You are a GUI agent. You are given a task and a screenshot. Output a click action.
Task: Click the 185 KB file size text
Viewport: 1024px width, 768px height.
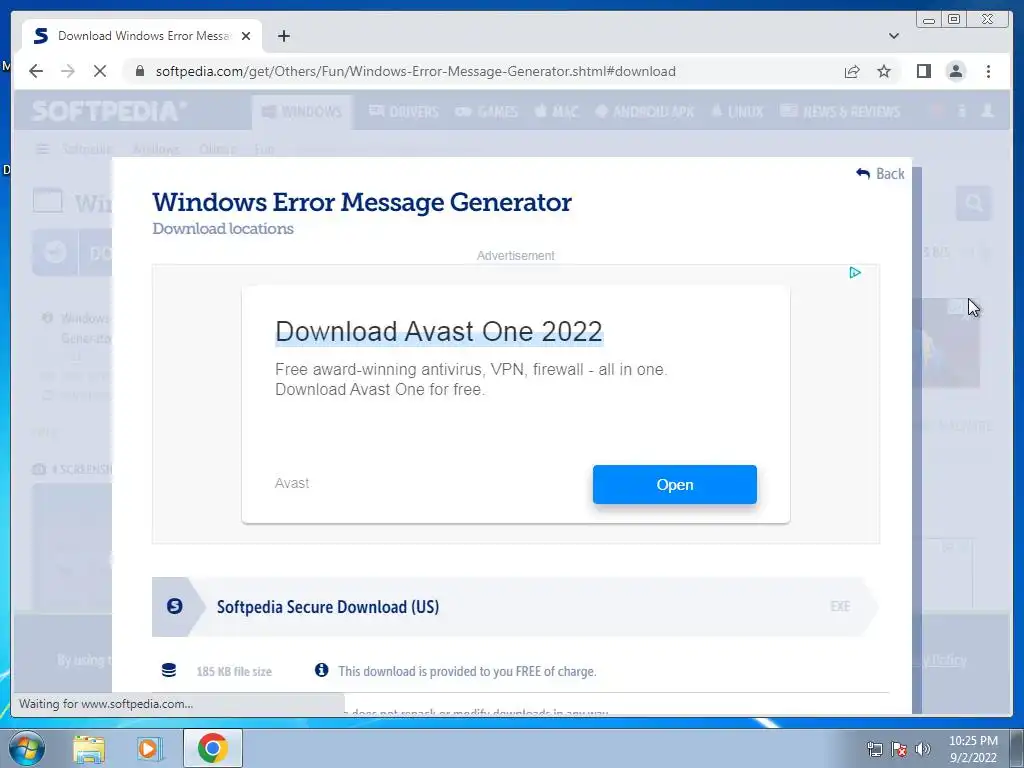coord(234,671)
